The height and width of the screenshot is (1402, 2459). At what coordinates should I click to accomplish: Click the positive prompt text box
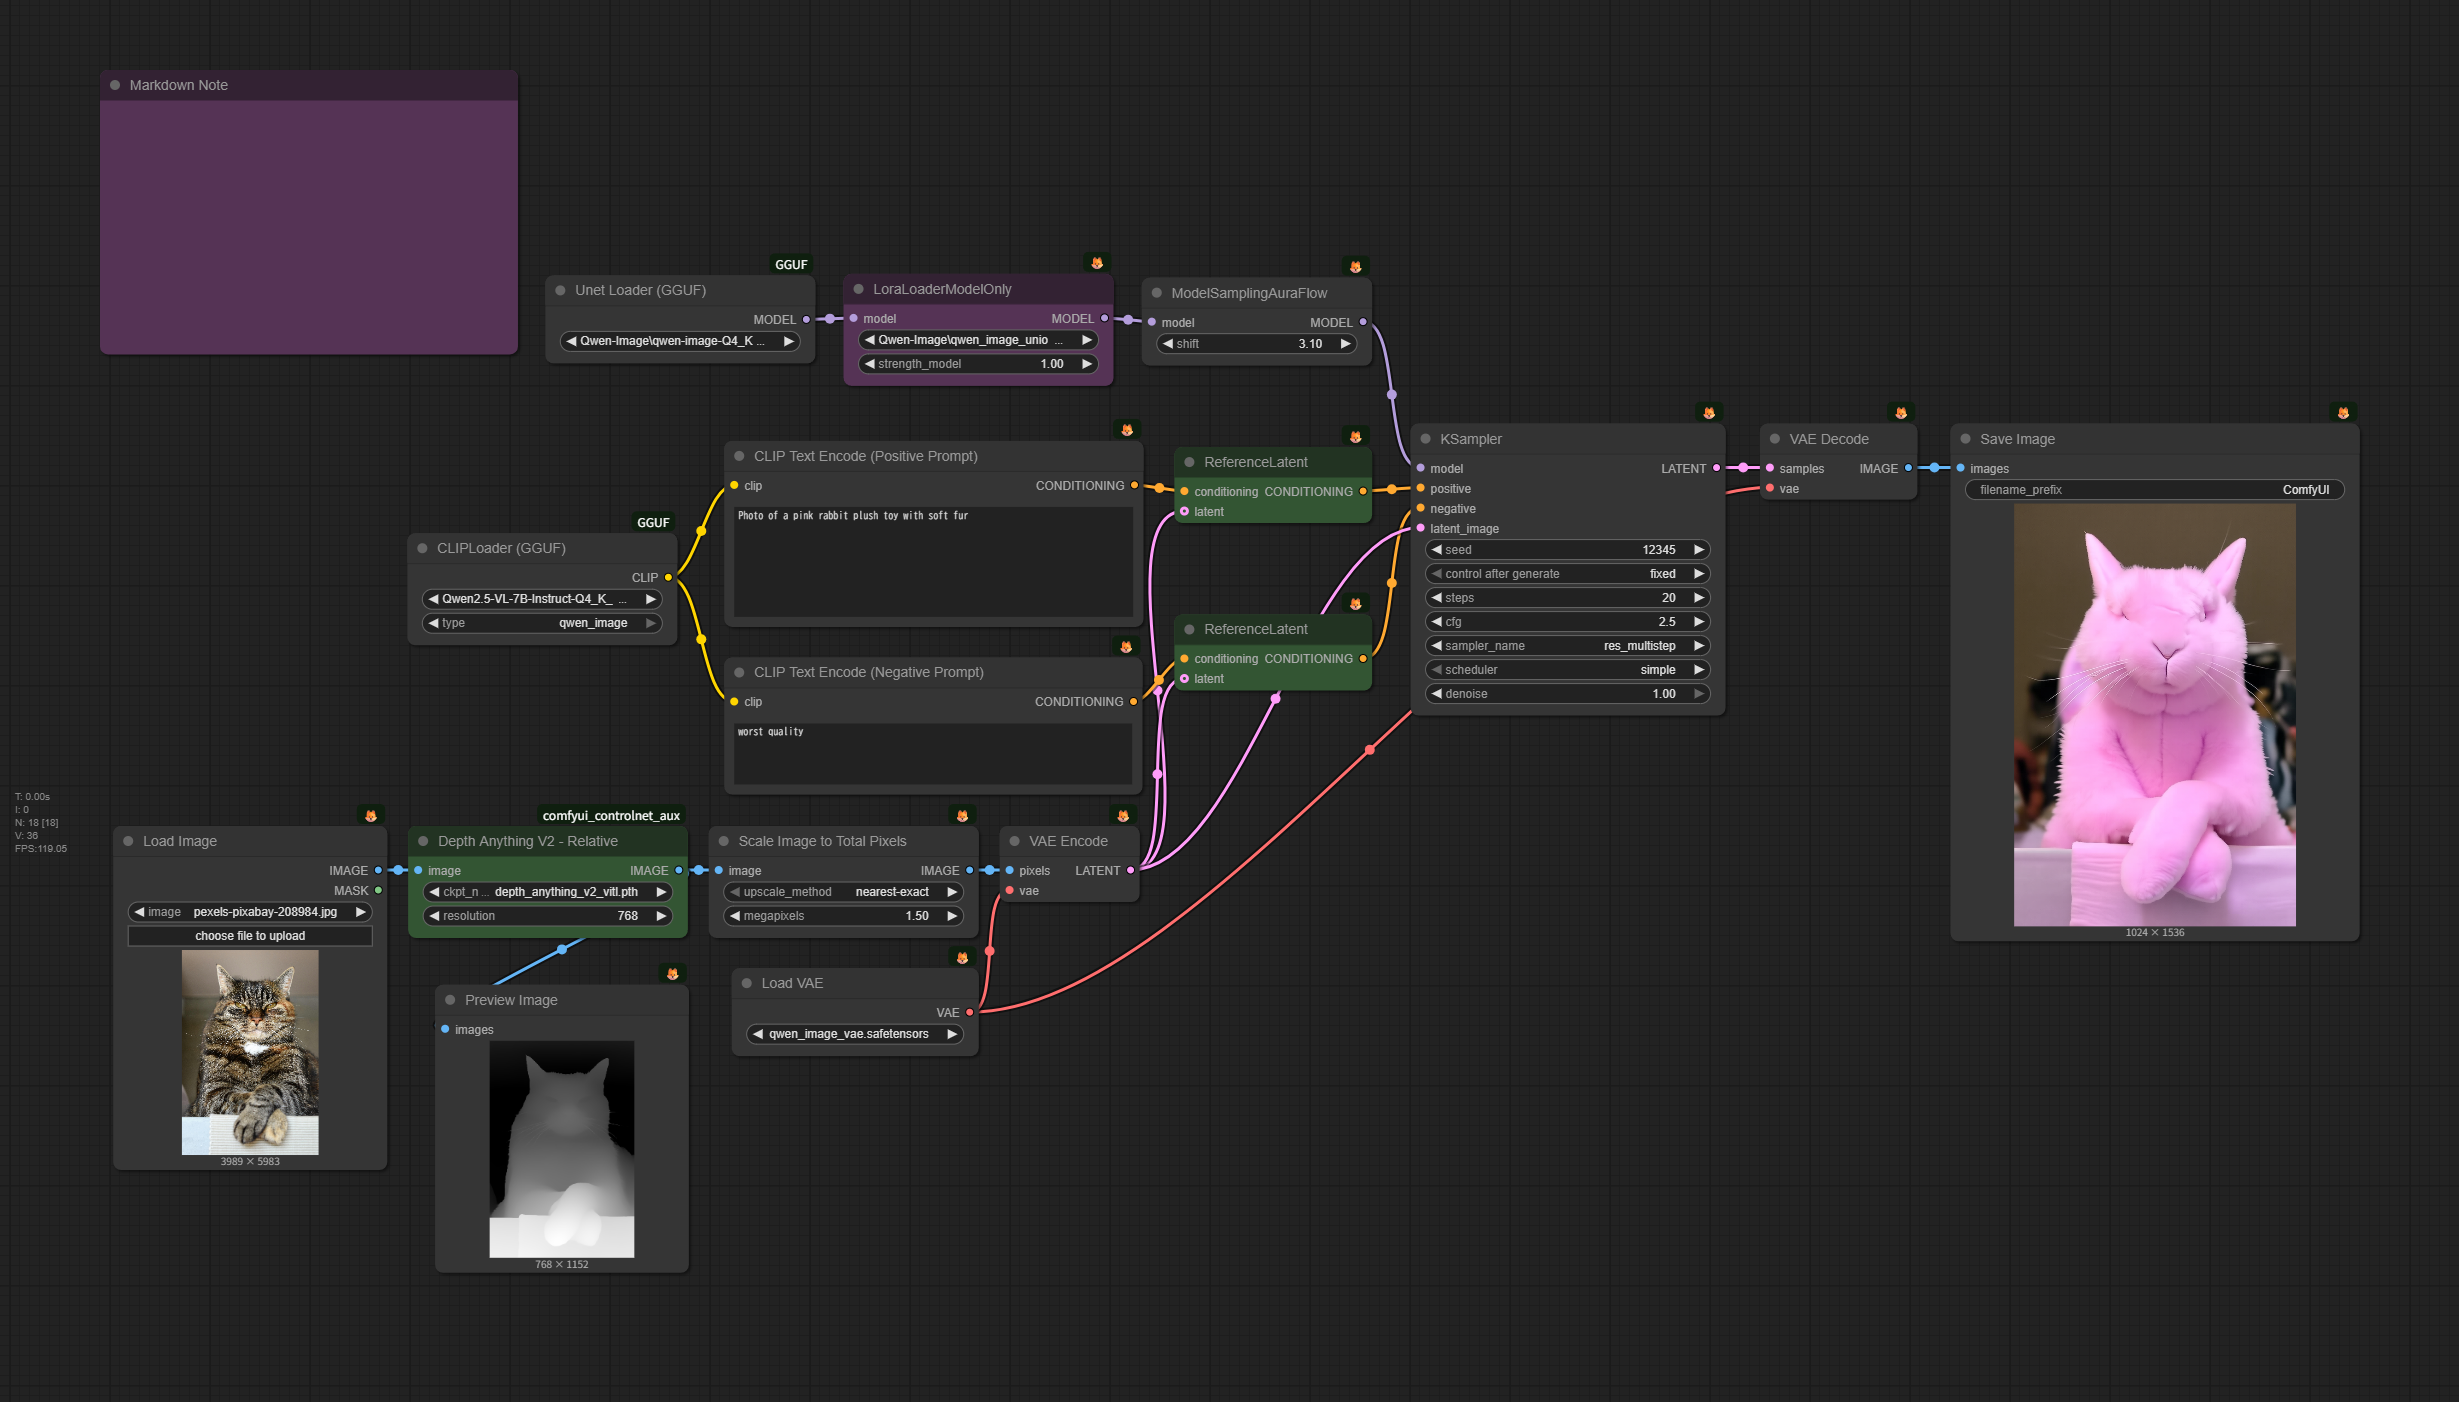coord(932,560)
